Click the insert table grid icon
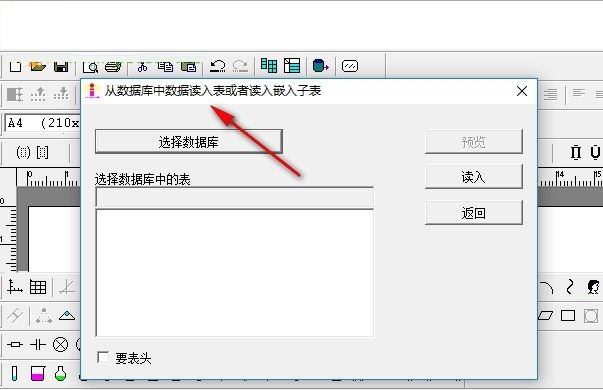The width and height of the screenshot is (603, 390). 38,287
